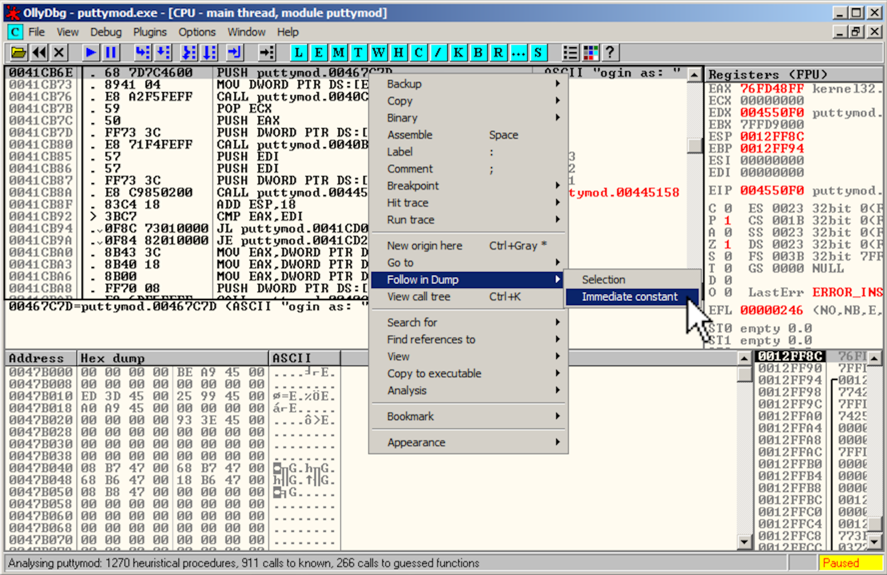
Task: Click the Step into toolbar icon
Action: click(143, 52)
